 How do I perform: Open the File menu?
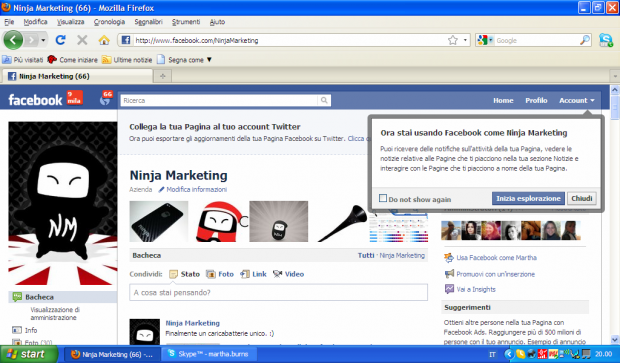[9, 22]
